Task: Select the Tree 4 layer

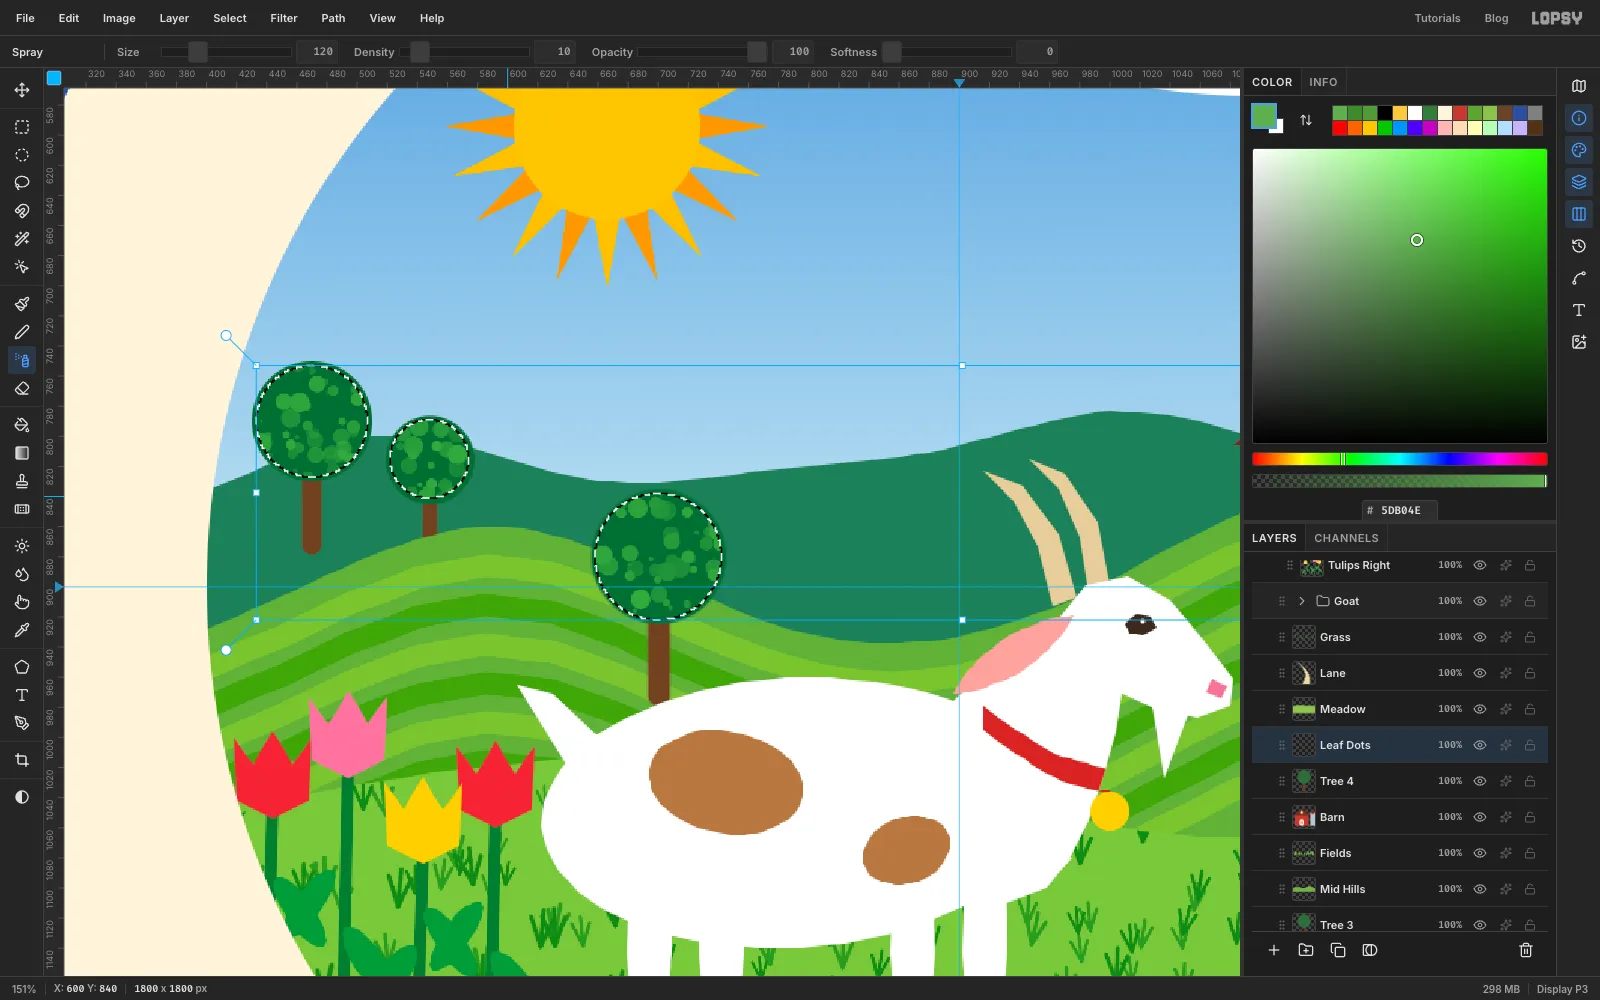Action: 1399,781
